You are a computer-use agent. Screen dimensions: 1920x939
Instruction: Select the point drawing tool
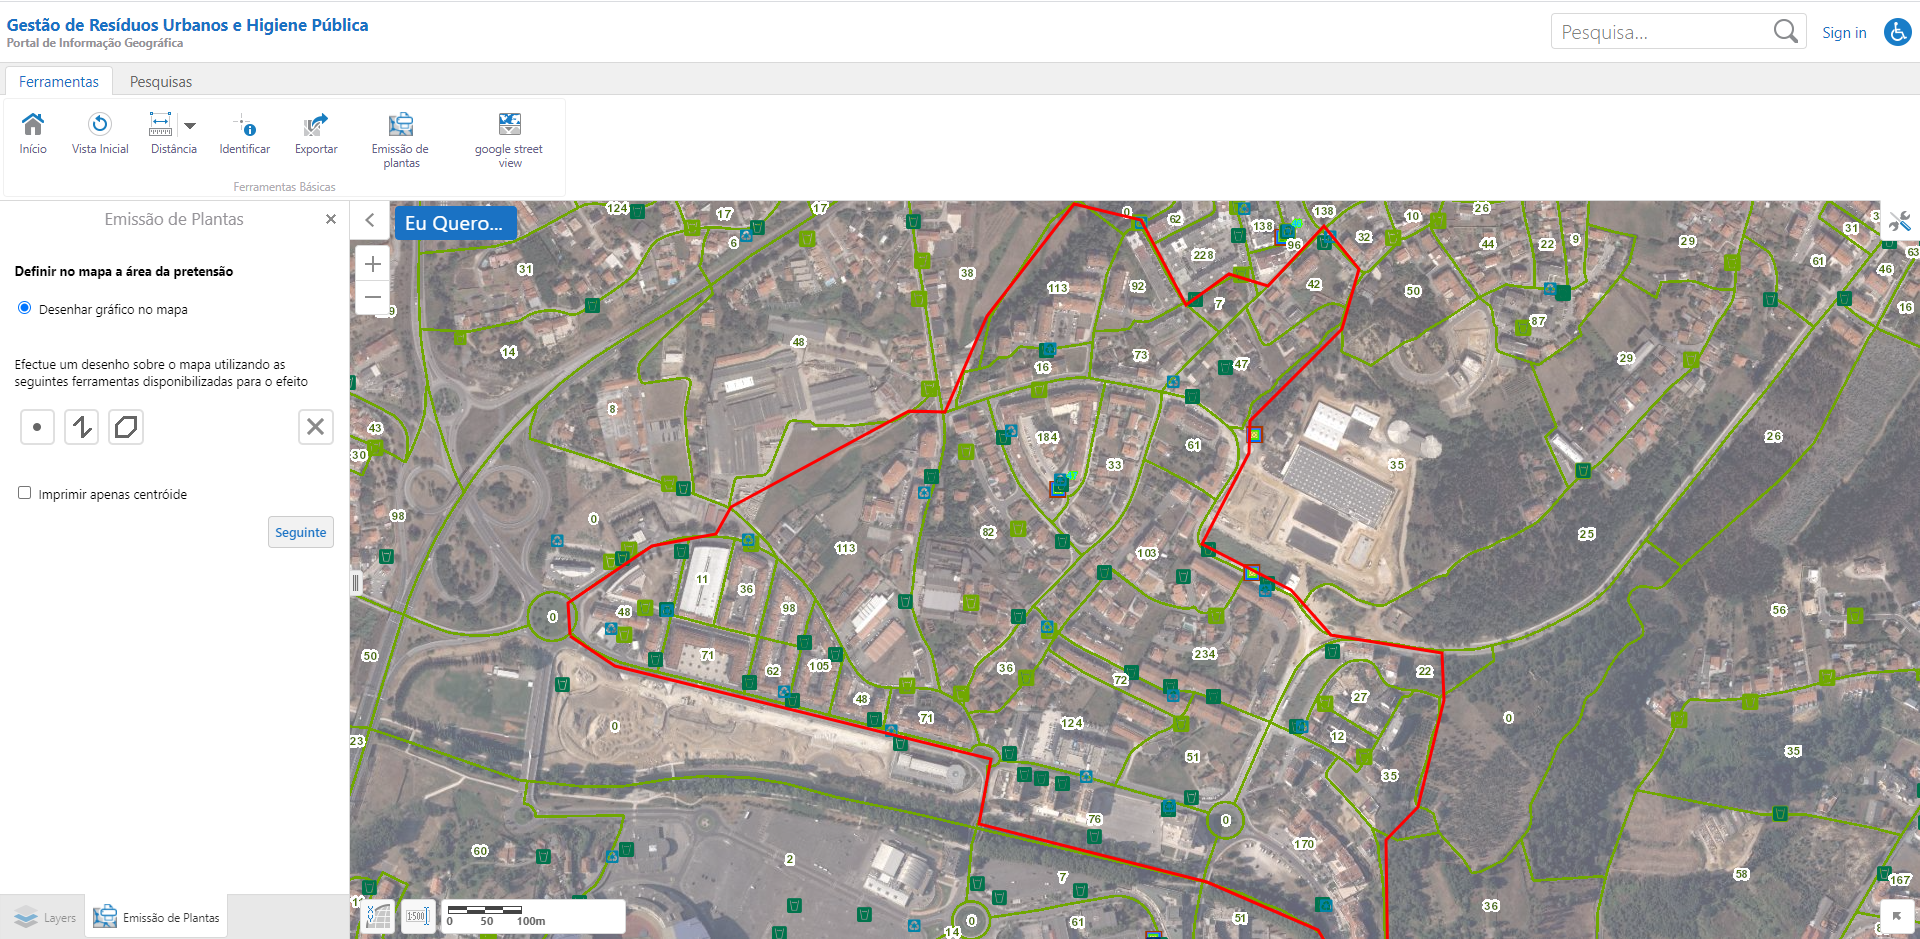[x=37, y=427]
